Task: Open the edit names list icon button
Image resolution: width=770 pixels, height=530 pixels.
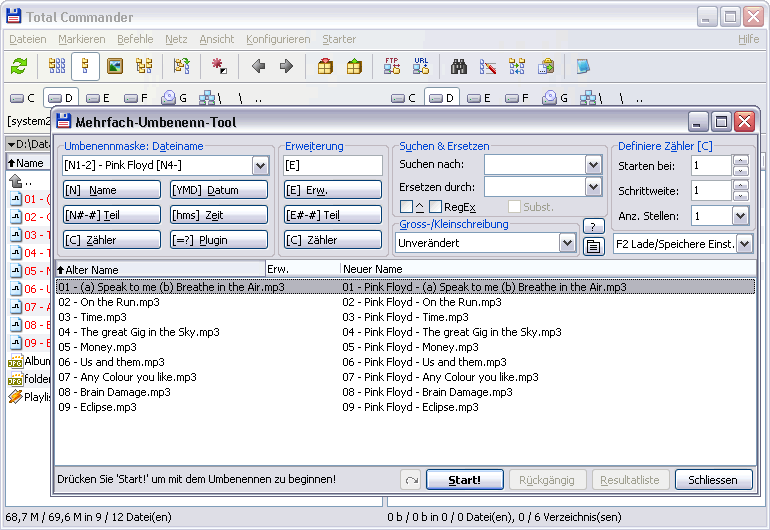Action: point(593,246)
